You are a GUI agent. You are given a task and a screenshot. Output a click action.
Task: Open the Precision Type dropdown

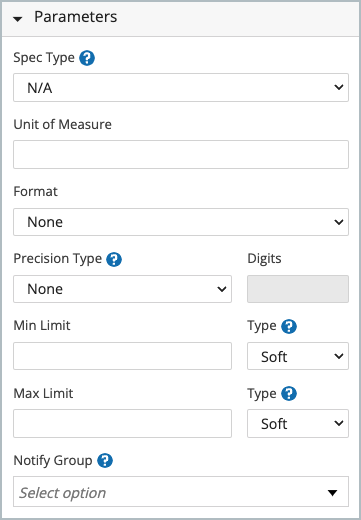122,289
